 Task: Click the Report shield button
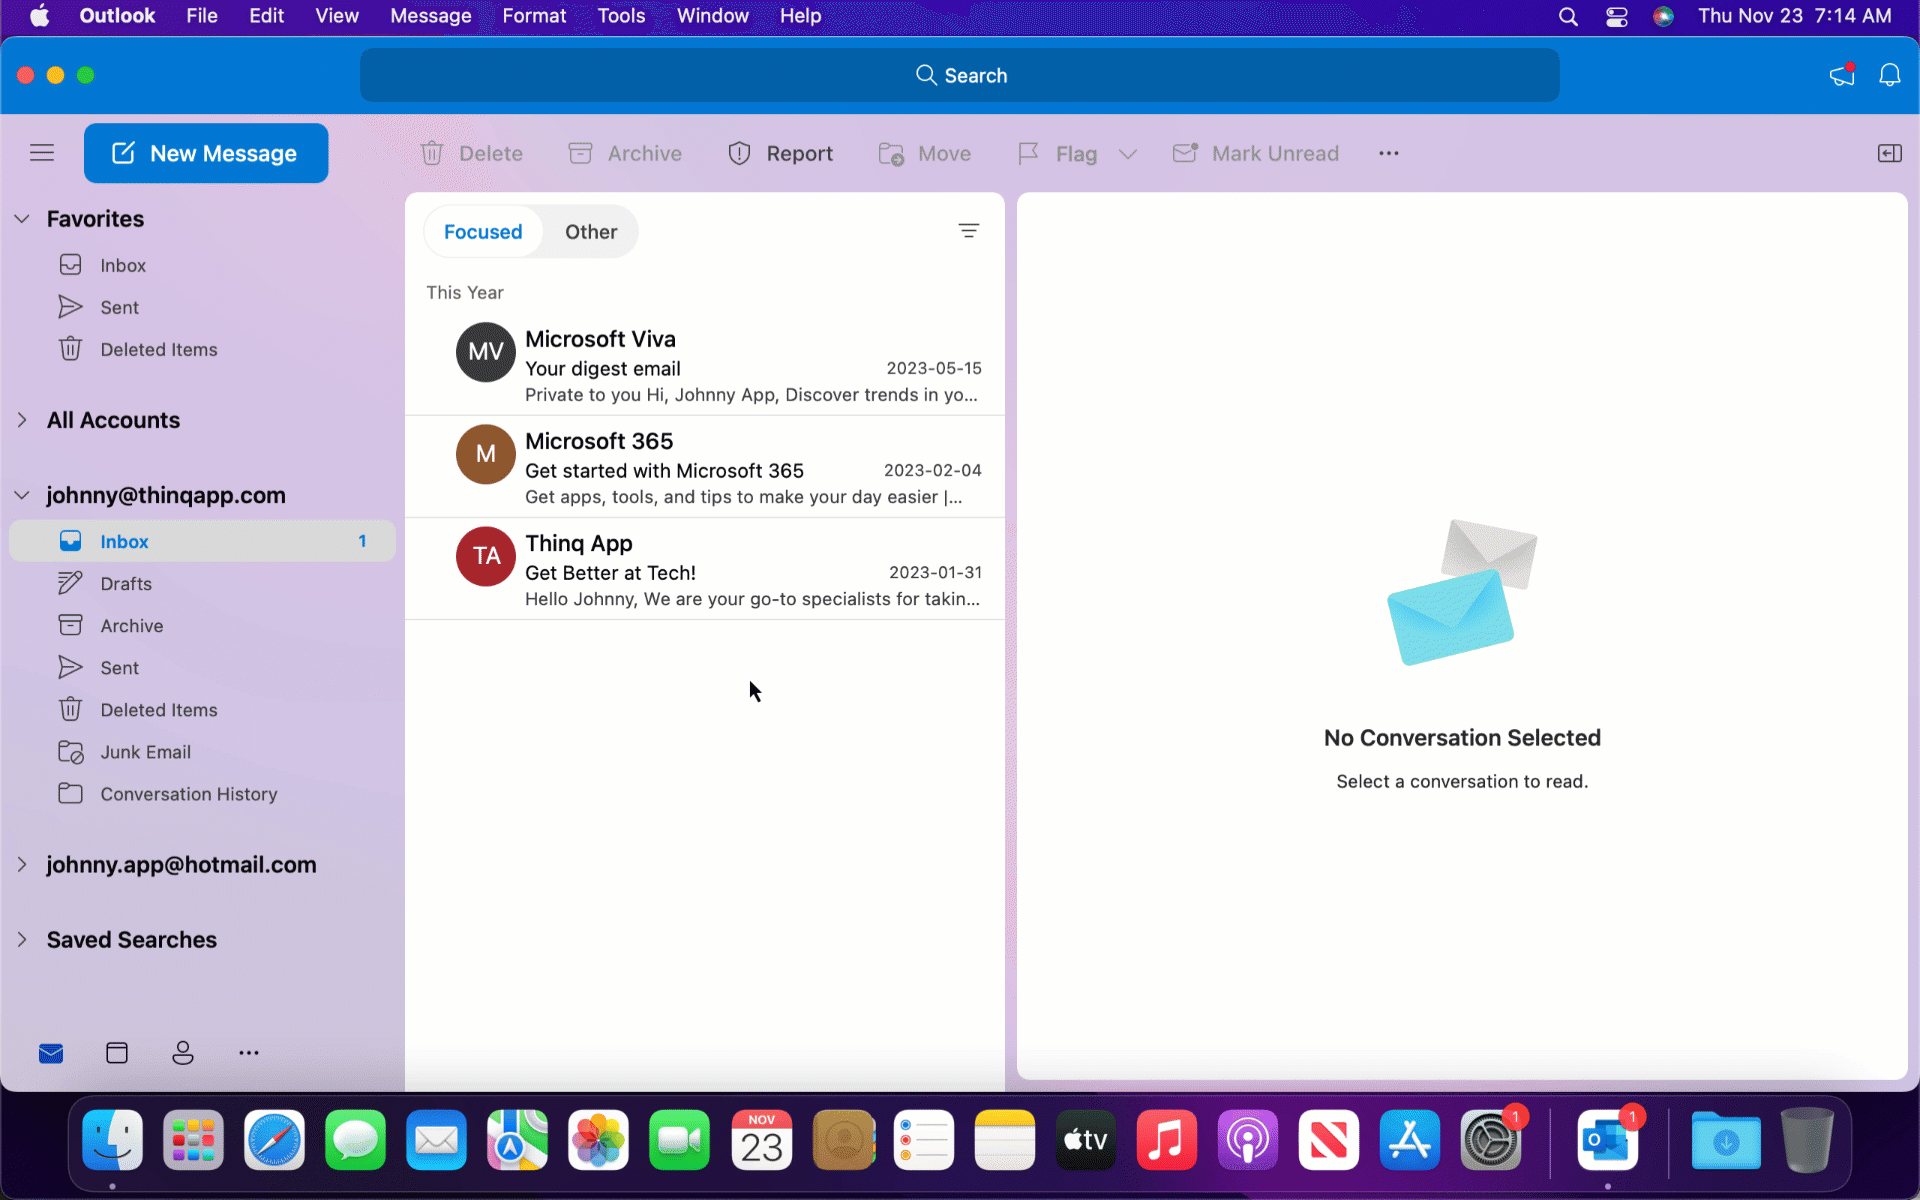click(x=780, y=153)
